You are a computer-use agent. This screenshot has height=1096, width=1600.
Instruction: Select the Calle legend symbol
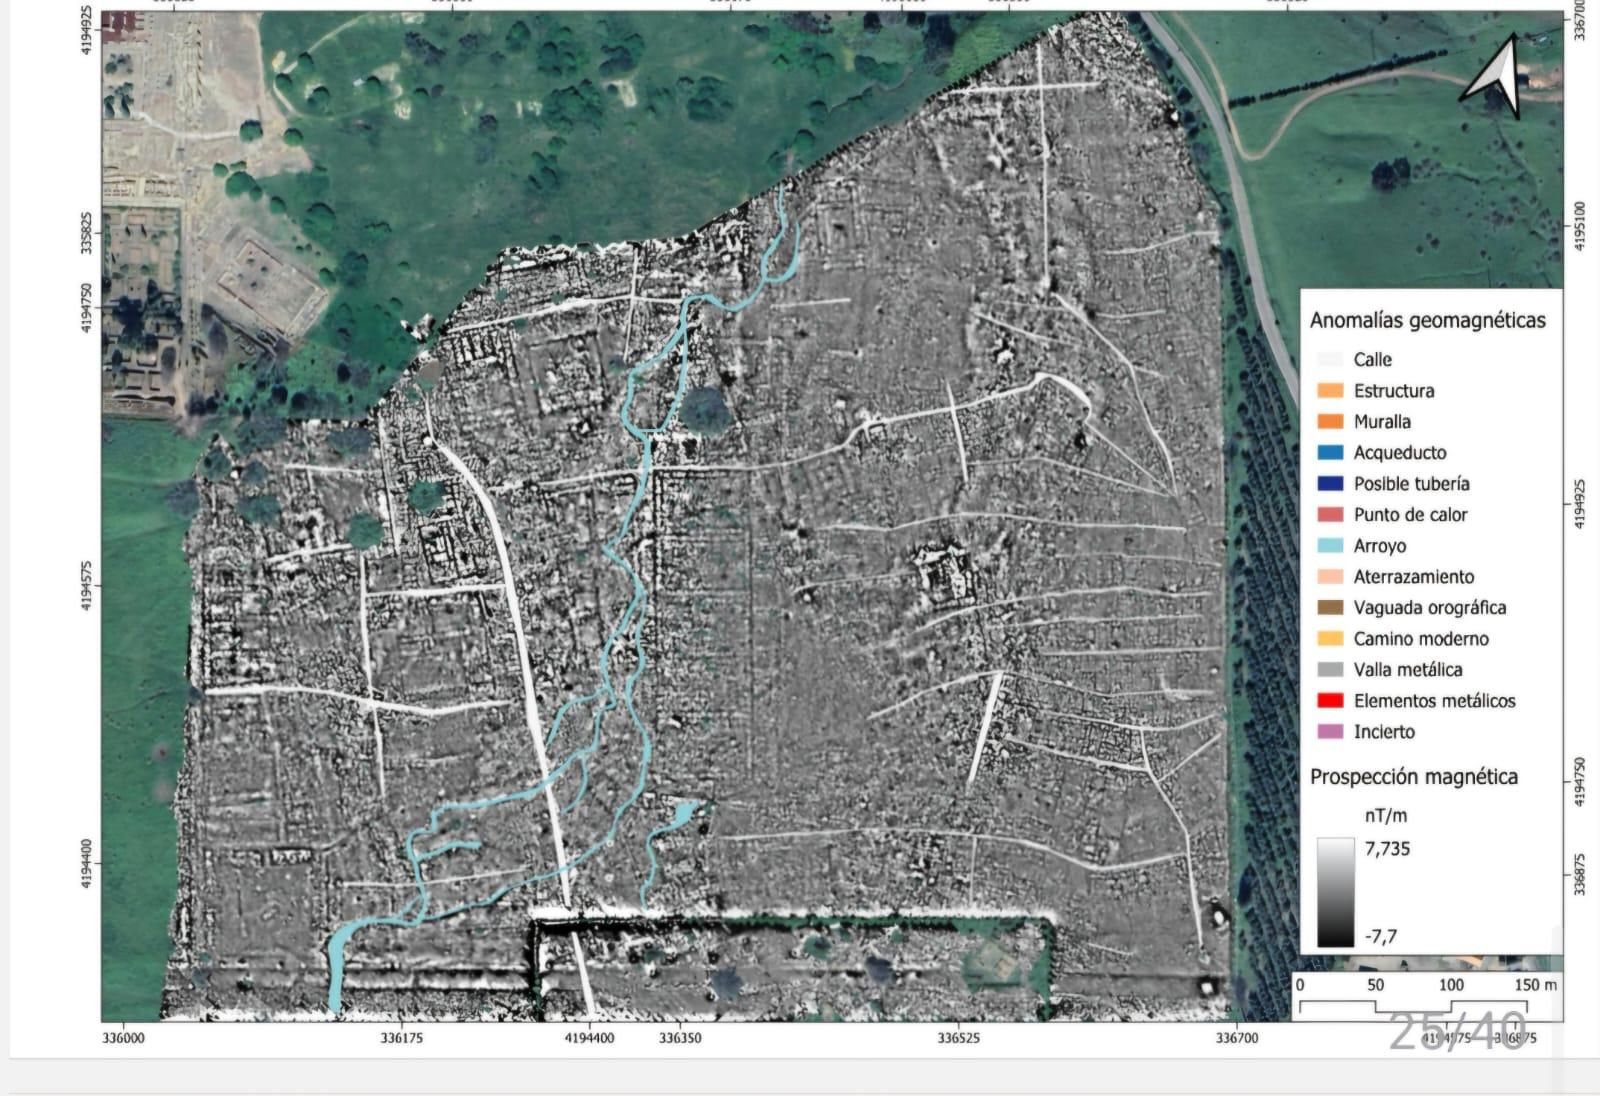pyautogui.click(x=1330, y=358)
